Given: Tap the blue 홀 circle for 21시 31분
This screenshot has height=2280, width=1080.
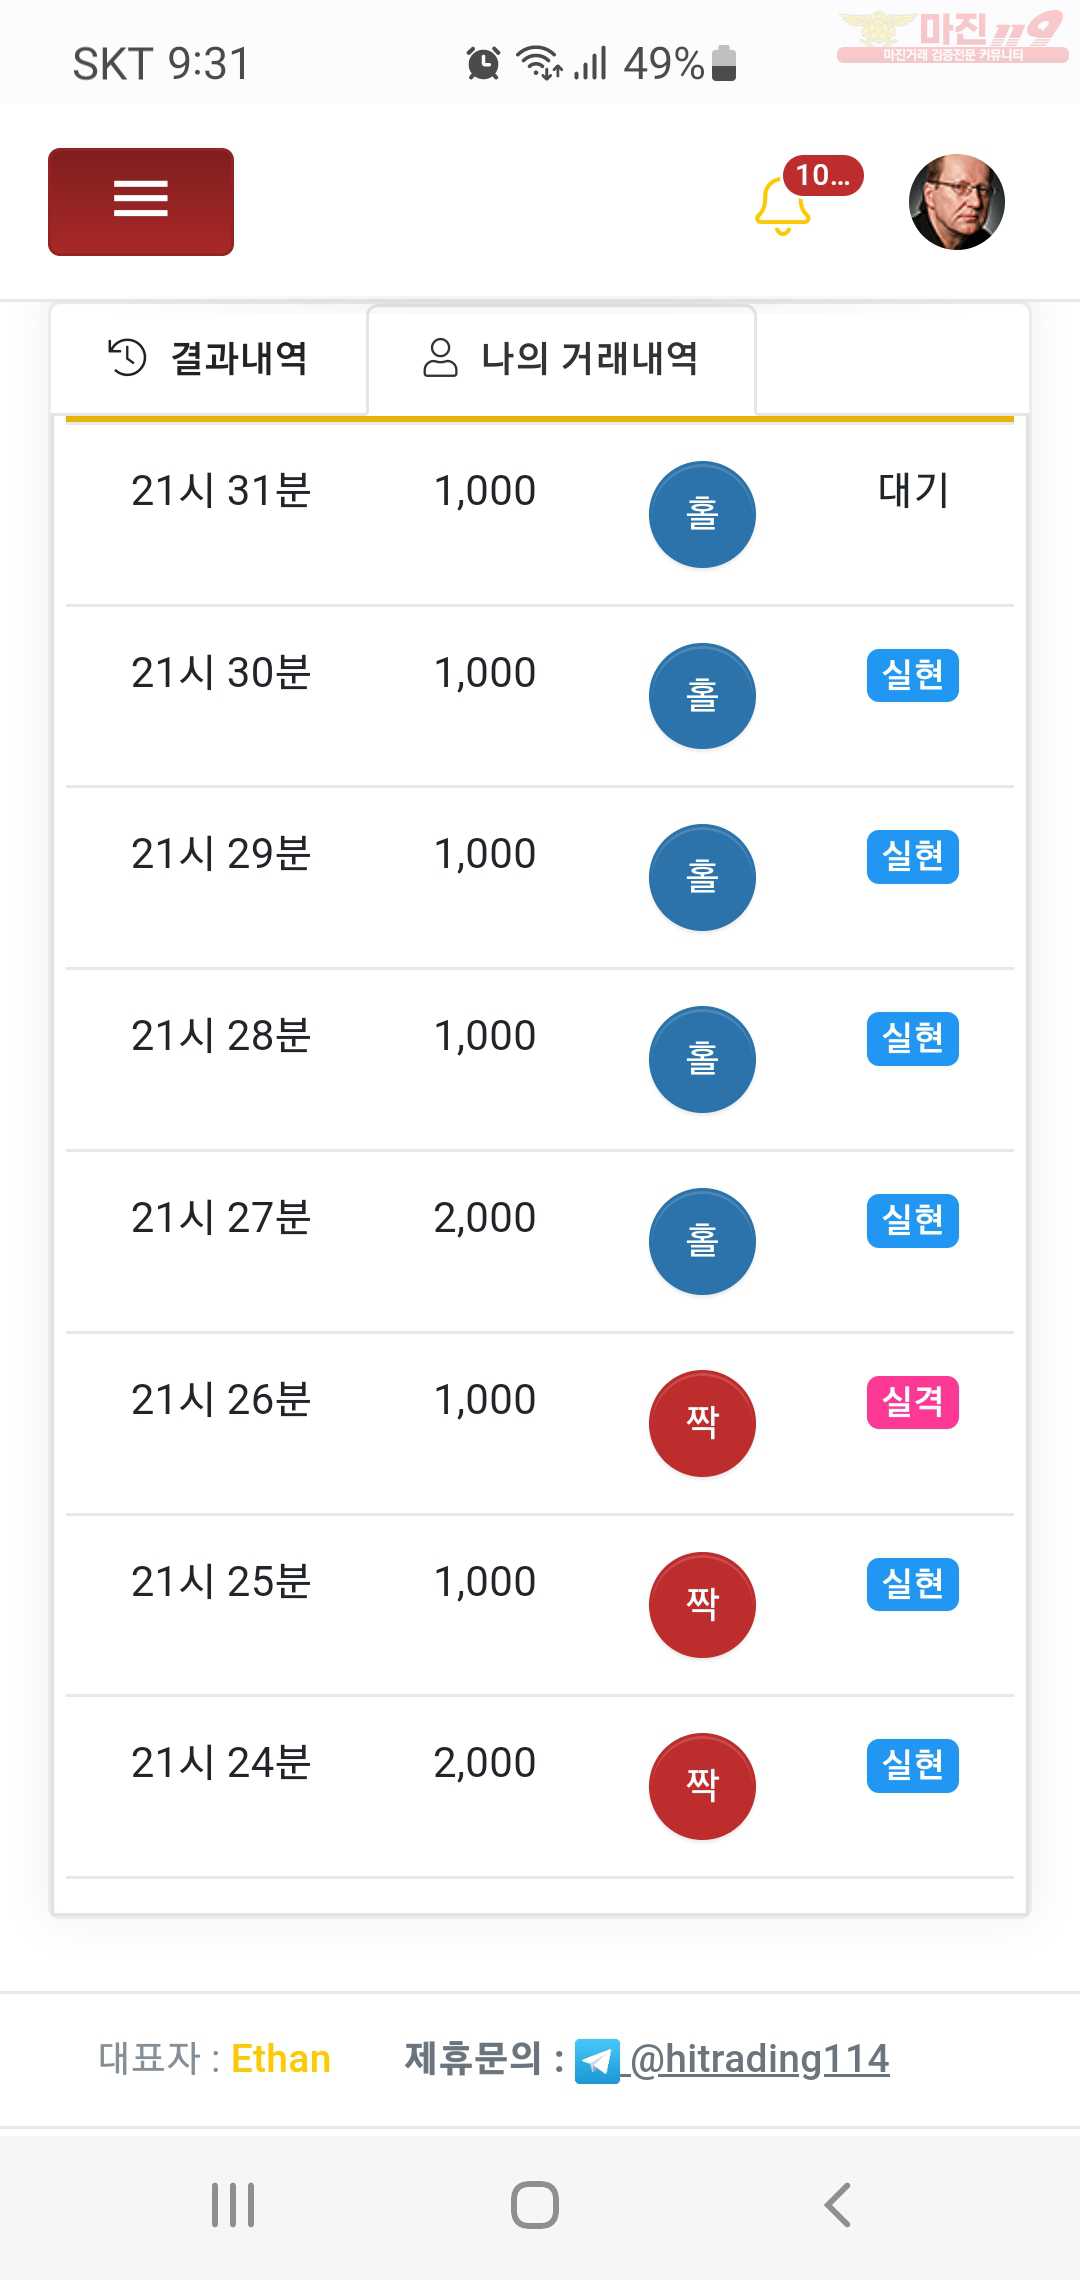Looking at the screenshot, I should point(702,514).
